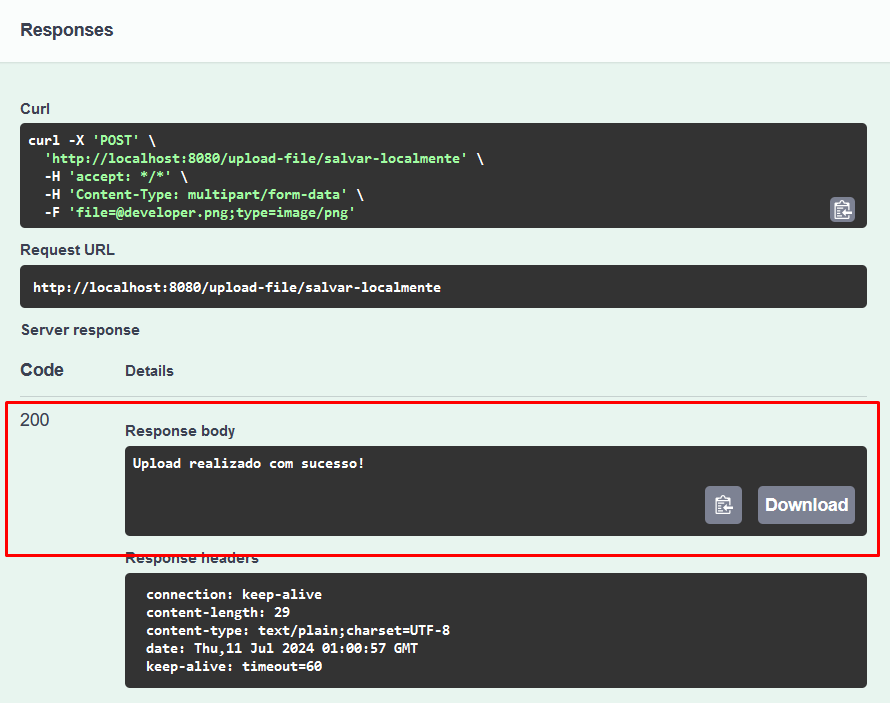890x703 pixels.
Task: Click the date response header line
Action: (282, 649)
